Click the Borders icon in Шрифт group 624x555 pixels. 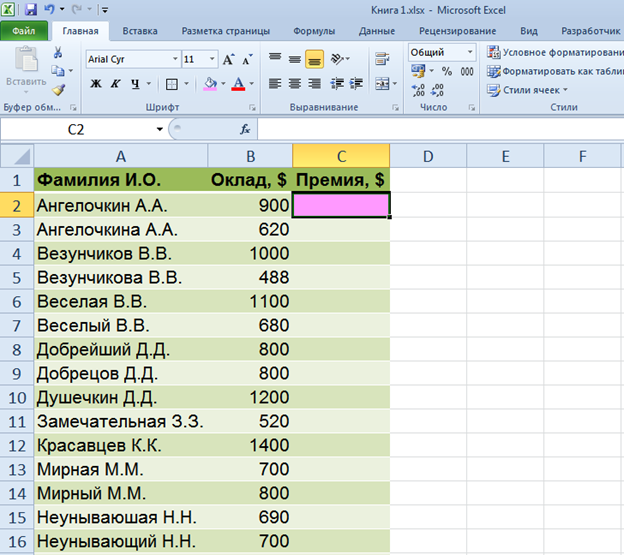(171, 84)
